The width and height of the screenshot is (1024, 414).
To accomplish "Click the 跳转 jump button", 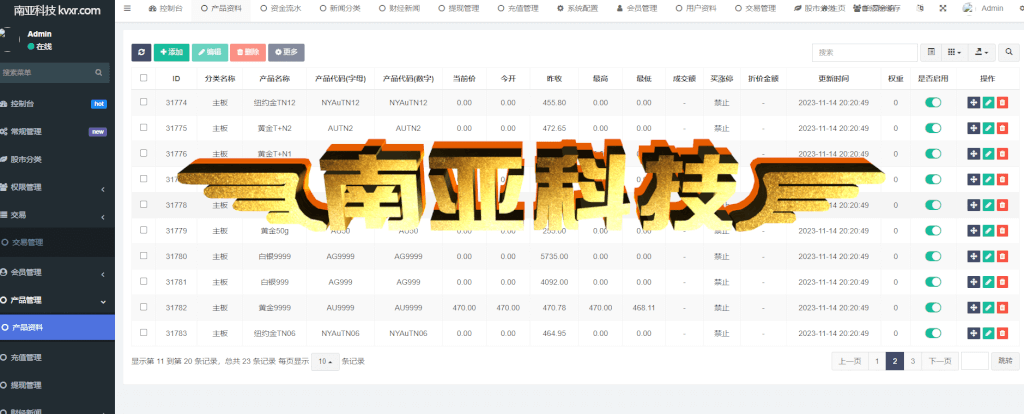I will [x=1004, y=360].
